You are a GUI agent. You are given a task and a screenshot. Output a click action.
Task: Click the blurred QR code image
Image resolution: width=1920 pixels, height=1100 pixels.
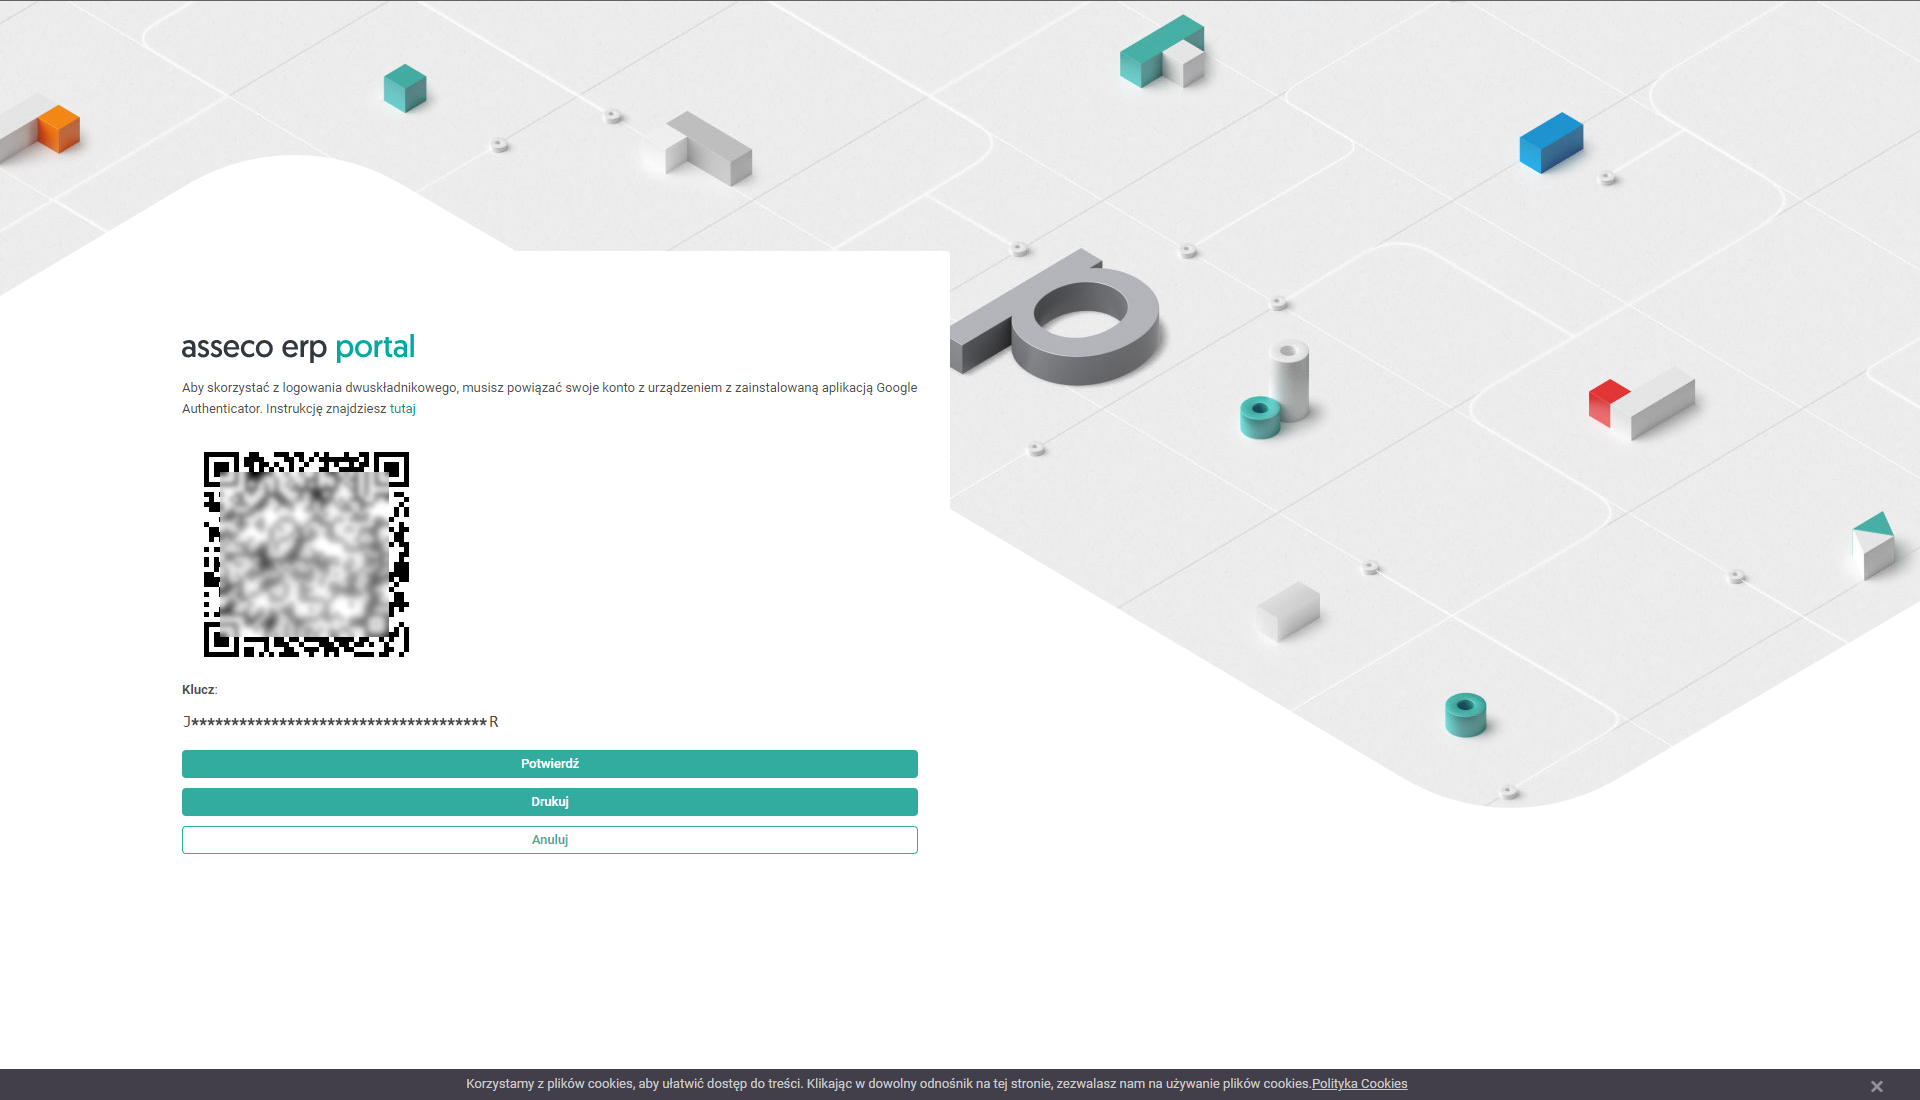[x=306, y=554]
